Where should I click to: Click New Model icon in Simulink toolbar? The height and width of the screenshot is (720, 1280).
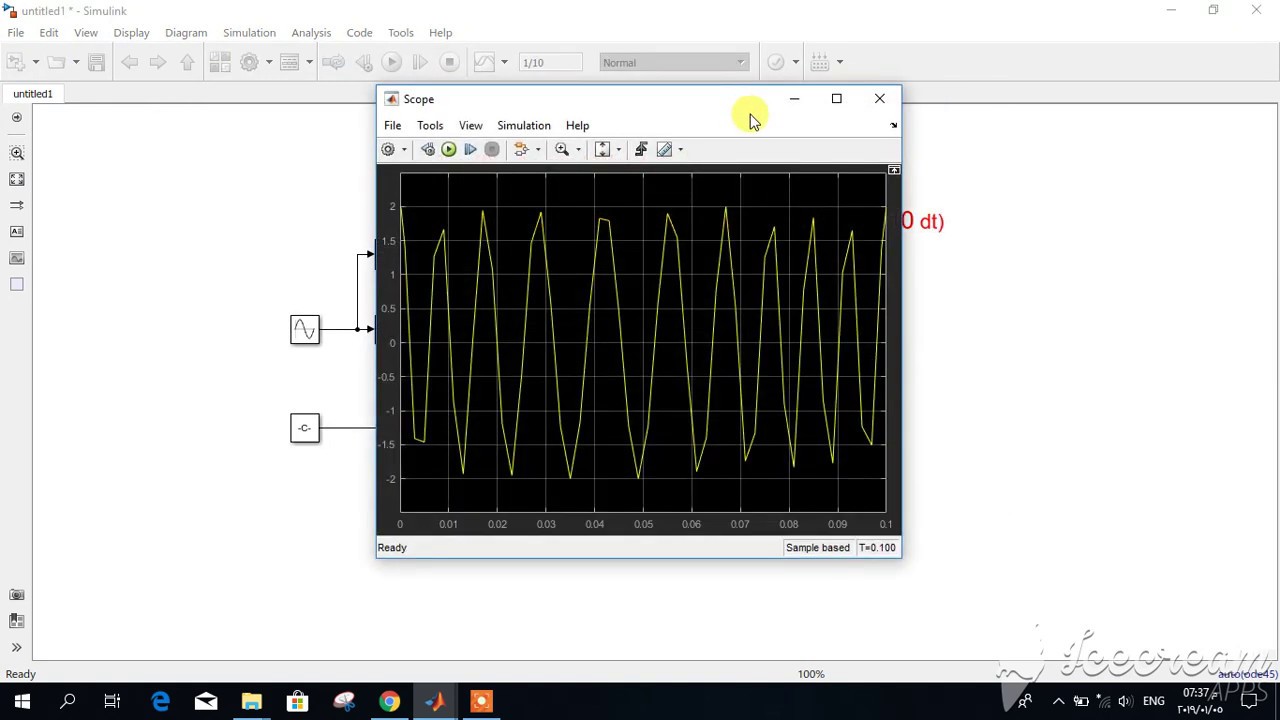(16, 62)
